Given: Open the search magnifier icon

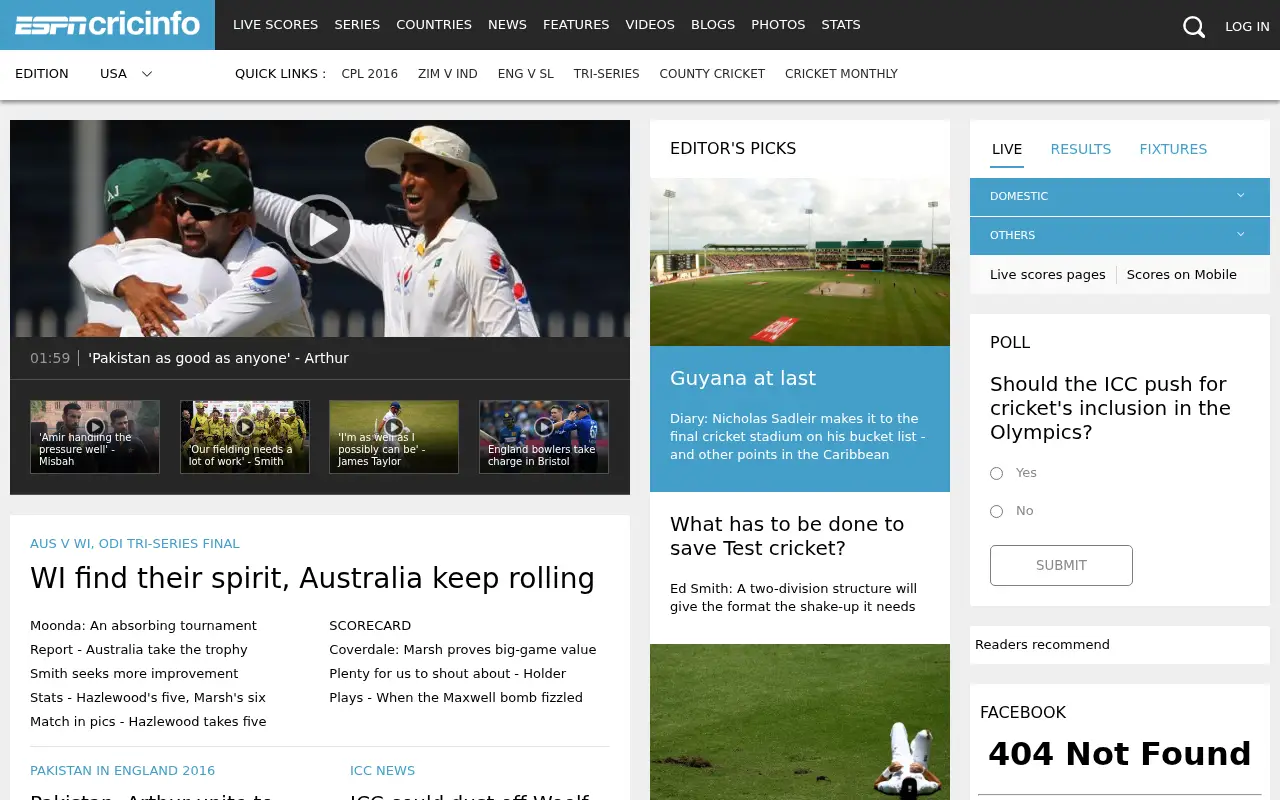Looking at the screenshot, I should click(x=1194, y=26).
